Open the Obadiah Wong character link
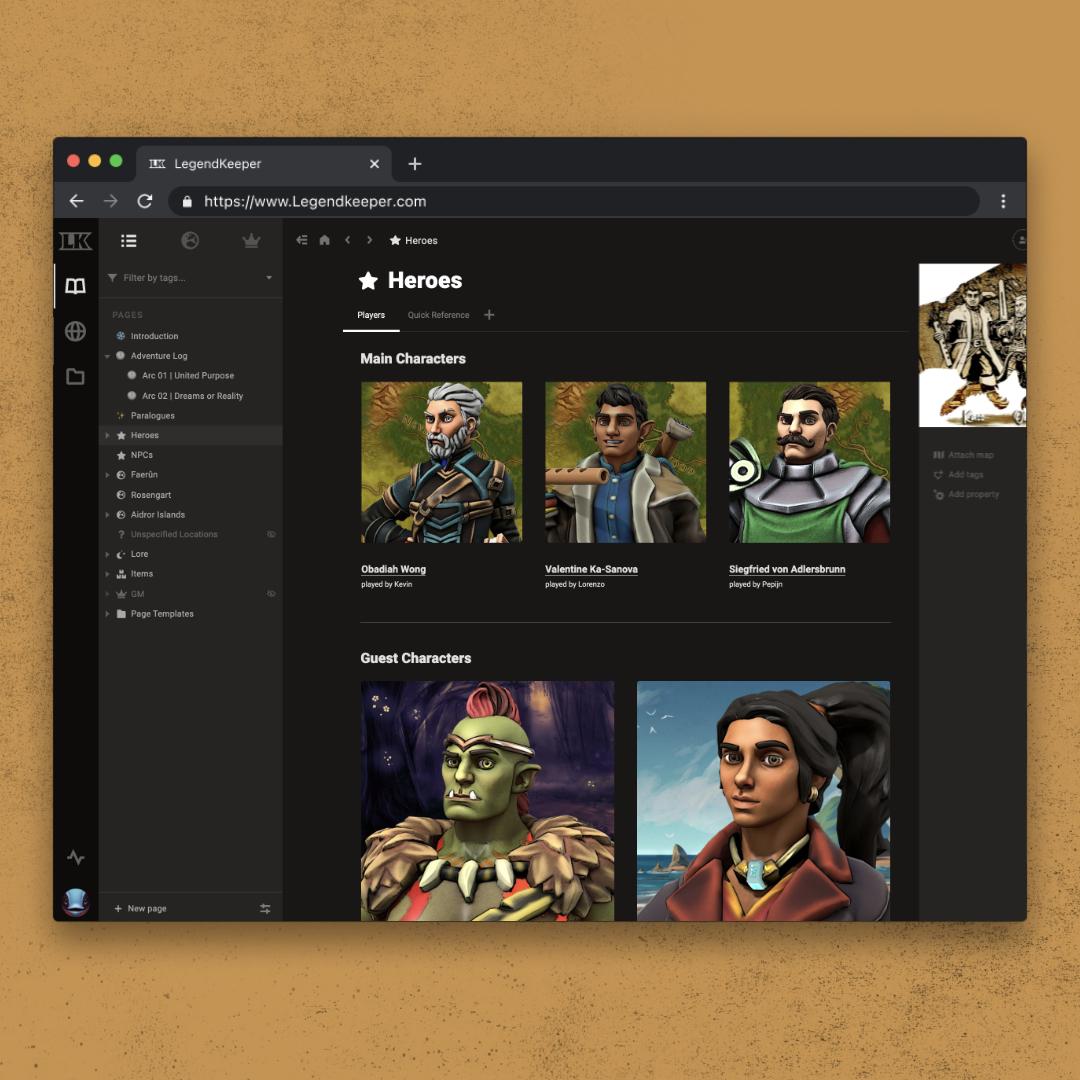The image size is (1080, 1080). tap(393, 569)
